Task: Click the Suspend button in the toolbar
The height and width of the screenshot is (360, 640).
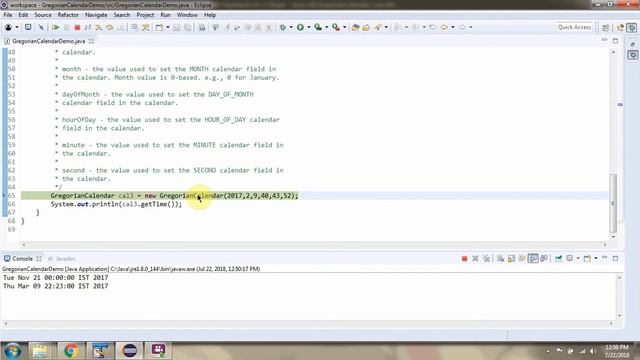Action: pos(67,27)
